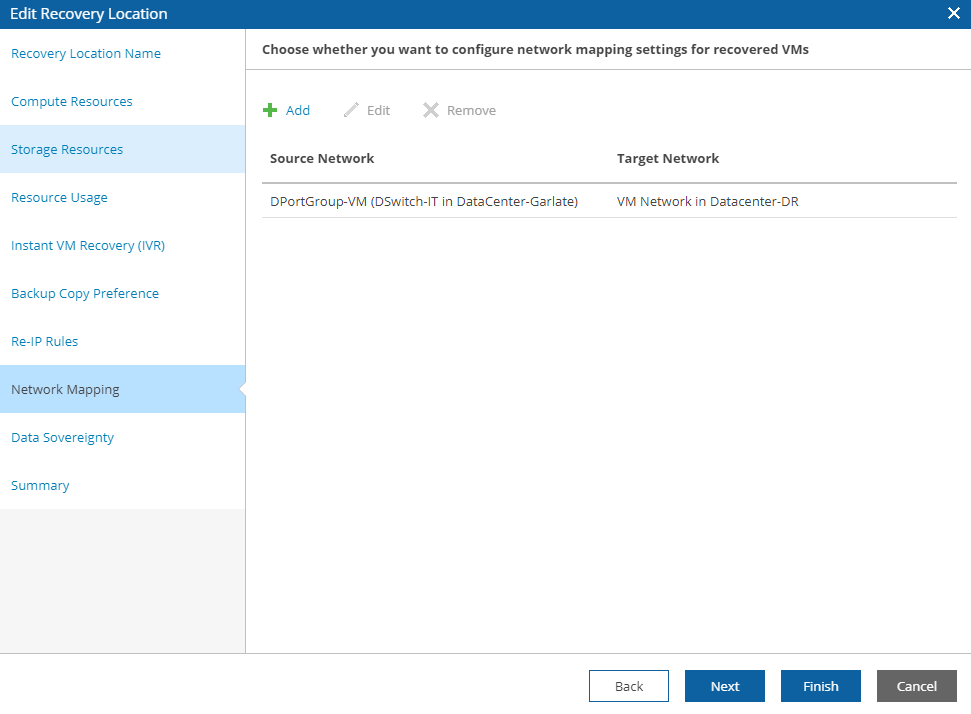Select Storage Resources in the sidebar
This screenshot has width=971, height=714.
pyautogui.click(x=67, y=149)
